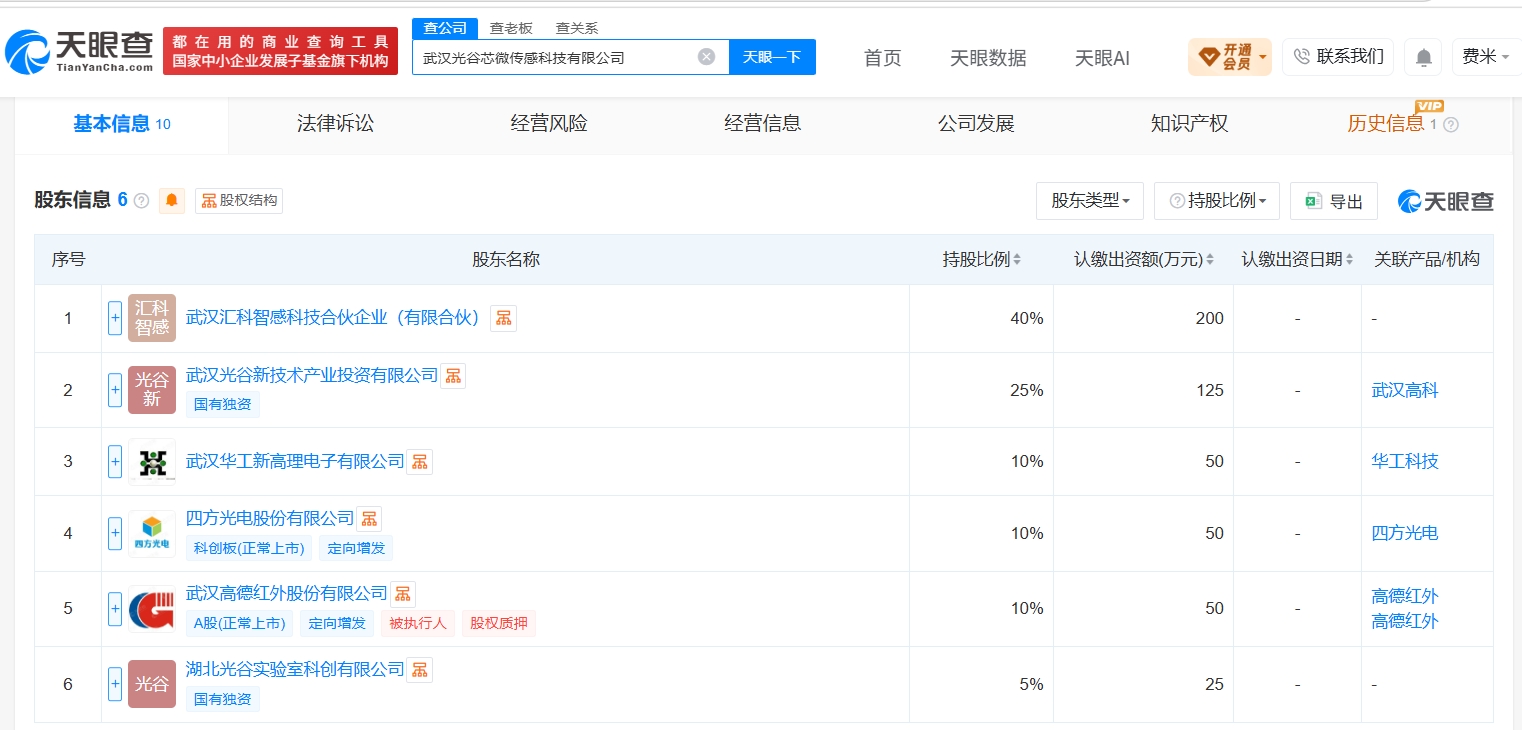Screen dimensions: 1522x730
Task: Click the orange shareholder alert bell icon
Action: (172, 201)
